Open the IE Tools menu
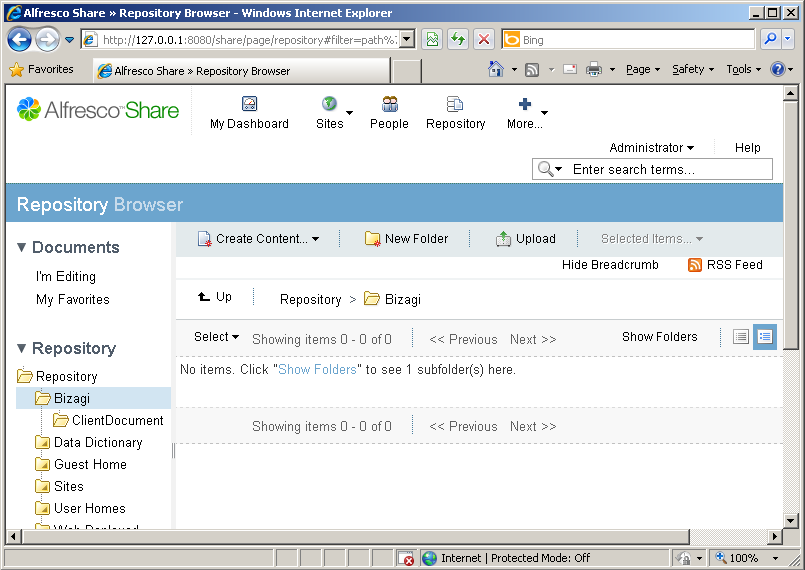This screenshot has height=570, width=805. [x=743, y=69]
